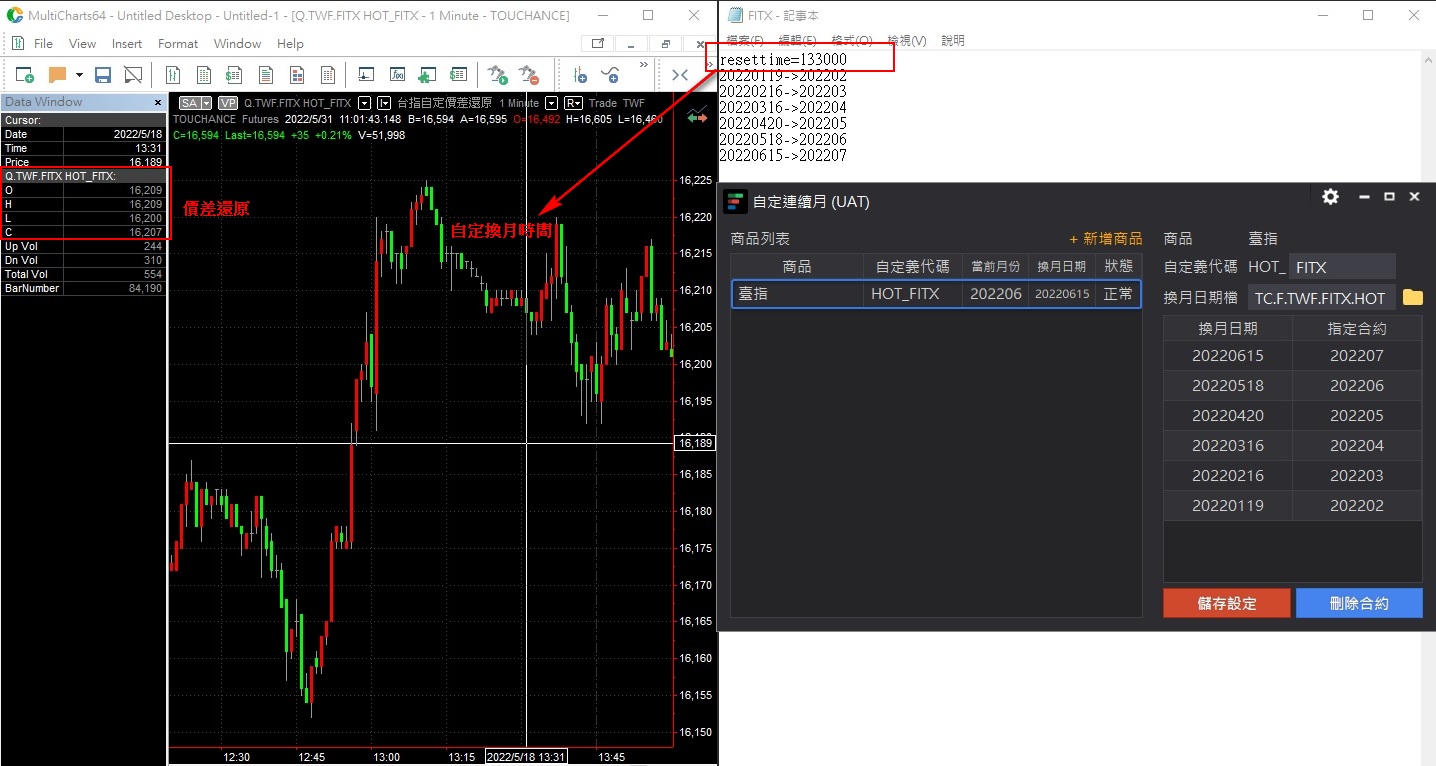Click the robot arm auto trading stop icon

[x=529, y=75]
